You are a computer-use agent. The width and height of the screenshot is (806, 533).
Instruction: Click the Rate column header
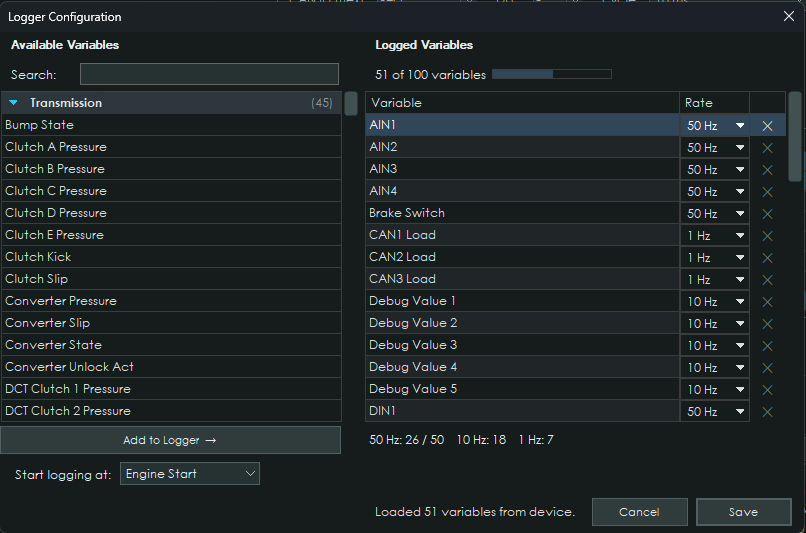[x=715, y=103]
